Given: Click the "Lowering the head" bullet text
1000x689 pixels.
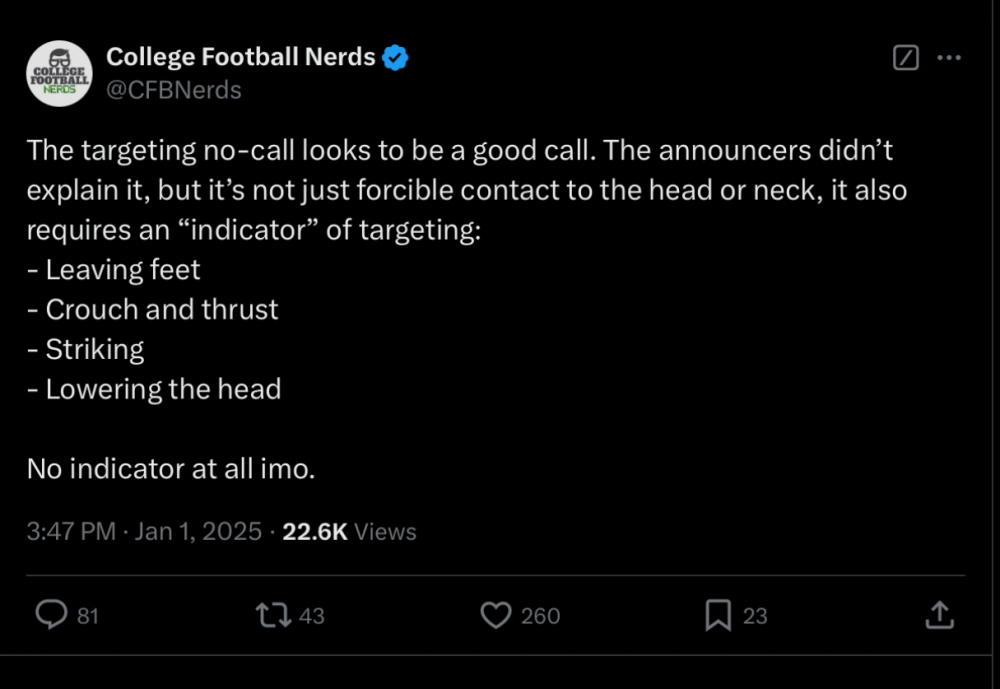Looking at the screenshot, I should pos(163,389).
